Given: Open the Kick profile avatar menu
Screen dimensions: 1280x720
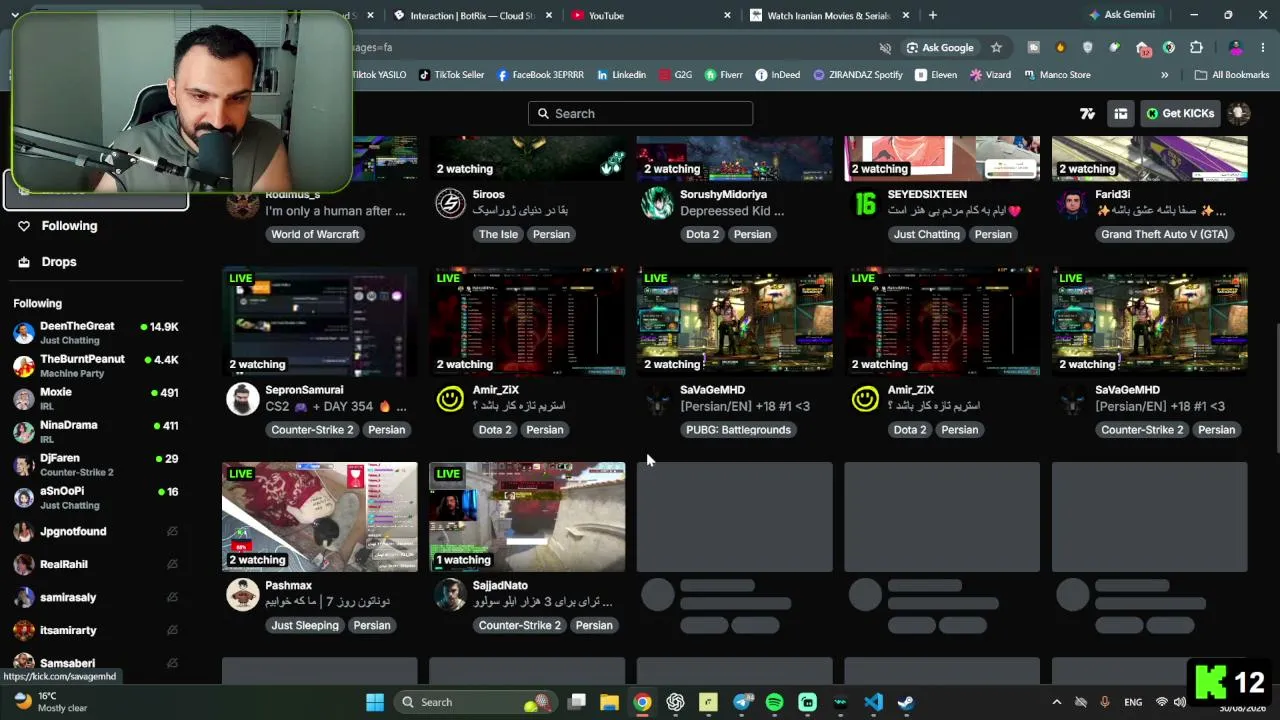Looking at the screenshot, I should [1239, 114].
